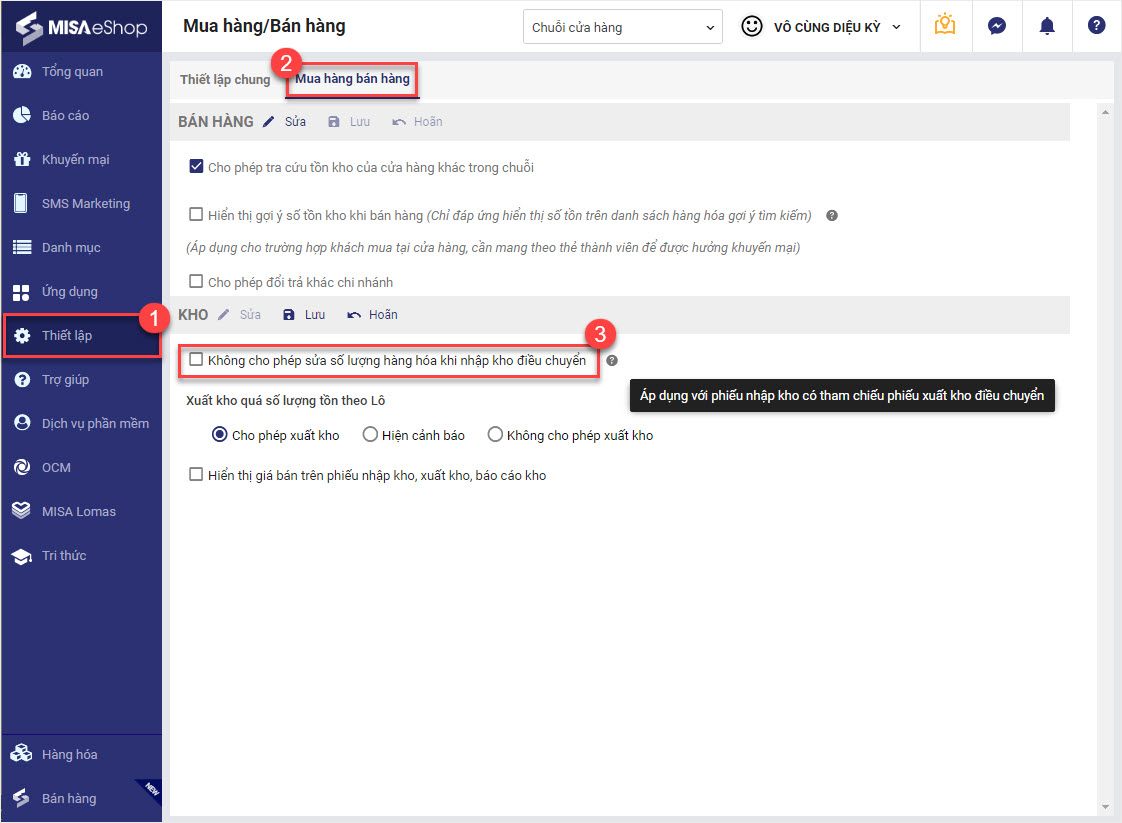
Task: Open Trợ giúp question icon in sidebar
Action: 22,379
